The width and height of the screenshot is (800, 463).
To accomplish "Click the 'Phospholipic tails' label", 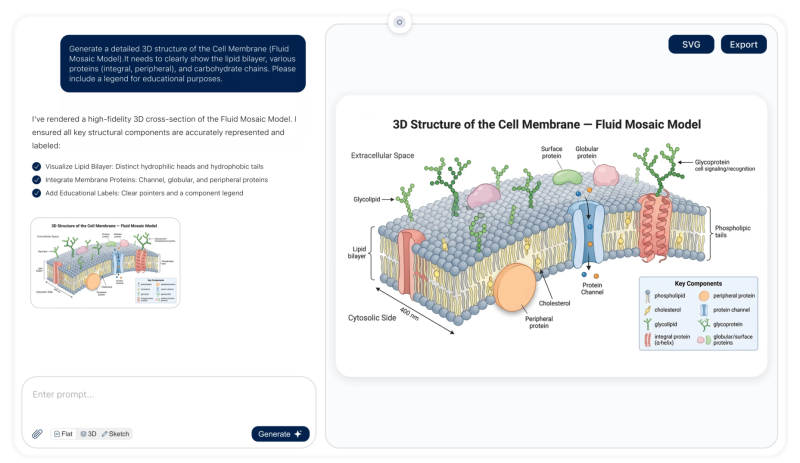I will (732, 231).
